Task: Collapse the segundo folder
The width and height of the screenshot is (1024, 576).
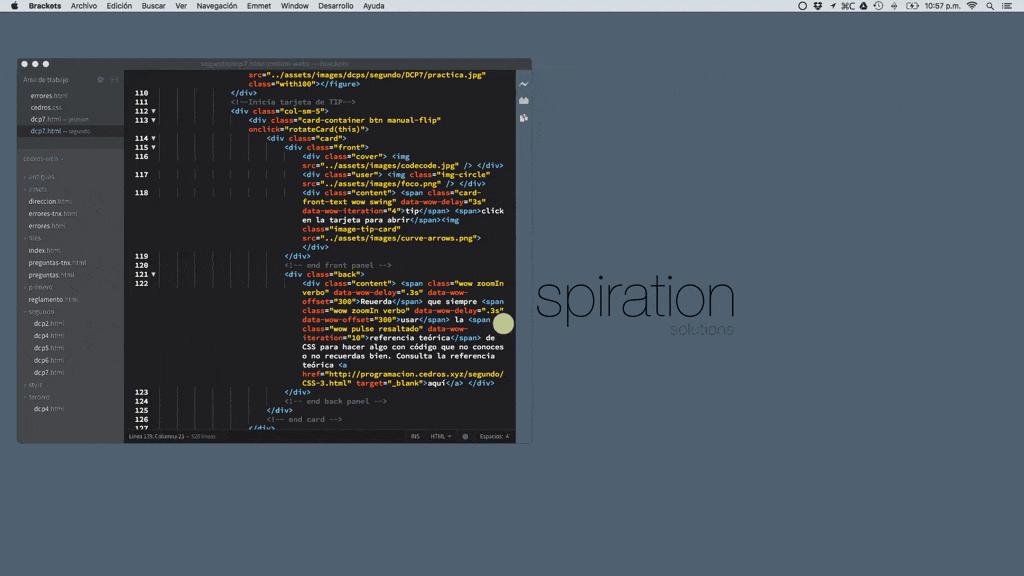Action: click(40, 311)
